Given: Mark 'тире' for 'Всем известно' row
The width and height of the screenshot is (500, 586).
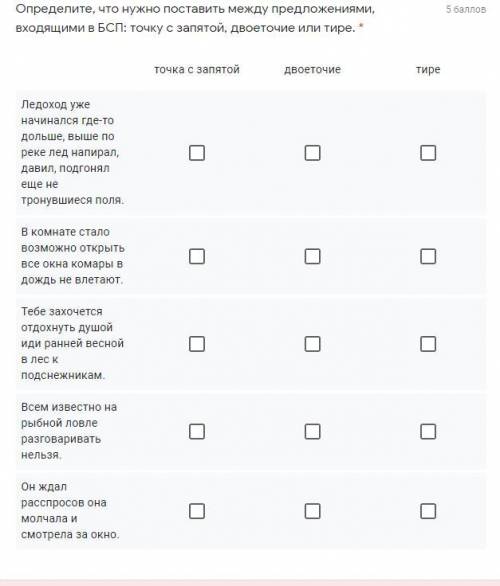Looking at the screenshot, I should [x=428, y=431].
